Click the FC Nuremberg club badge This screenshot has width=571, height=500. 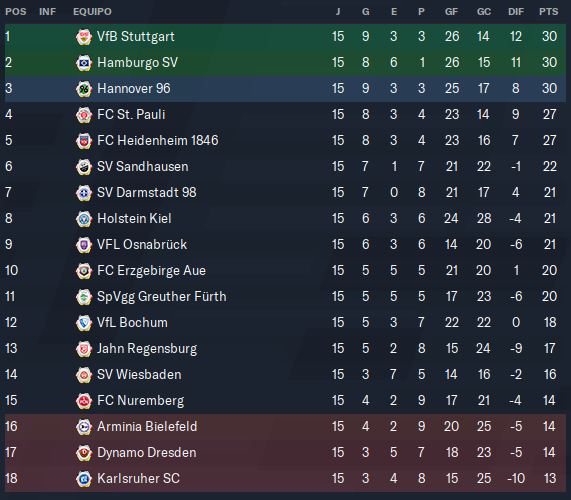pos(84,401)
